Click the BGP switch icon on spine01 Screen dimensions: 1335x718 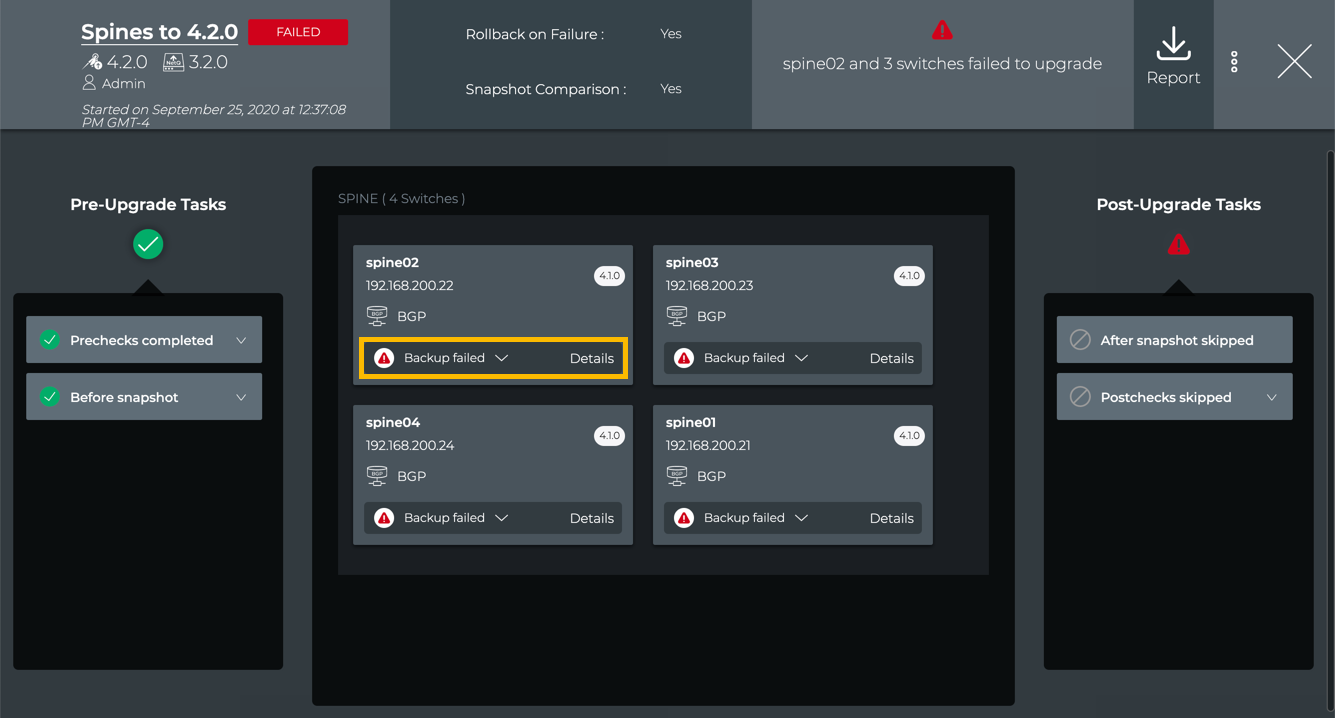(x=677, y=476)
